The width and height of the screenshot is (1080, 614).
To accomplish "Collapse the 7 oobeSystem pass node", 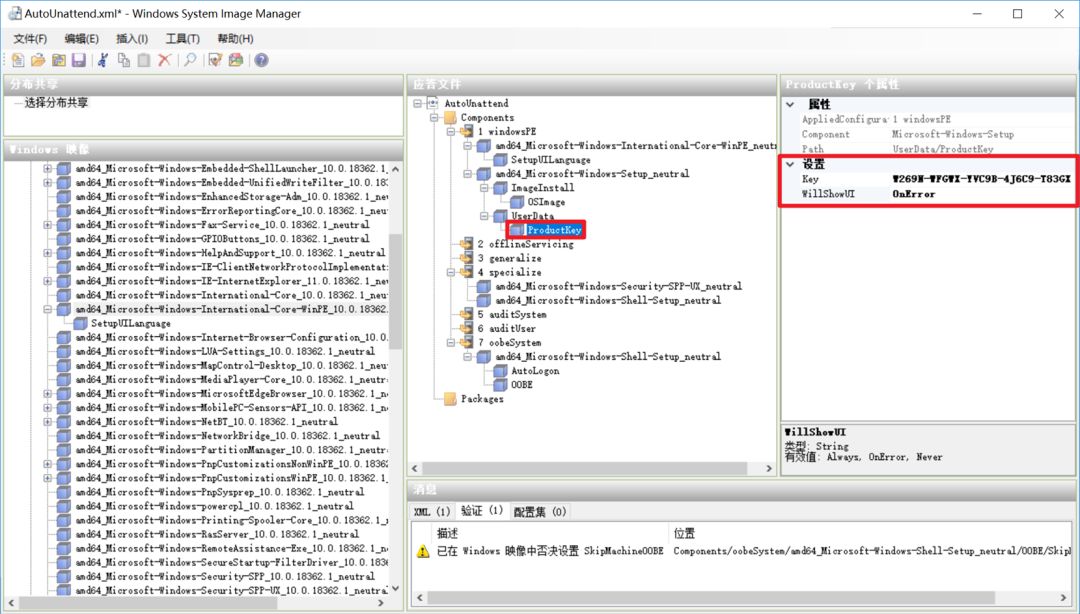I will 450,342.
